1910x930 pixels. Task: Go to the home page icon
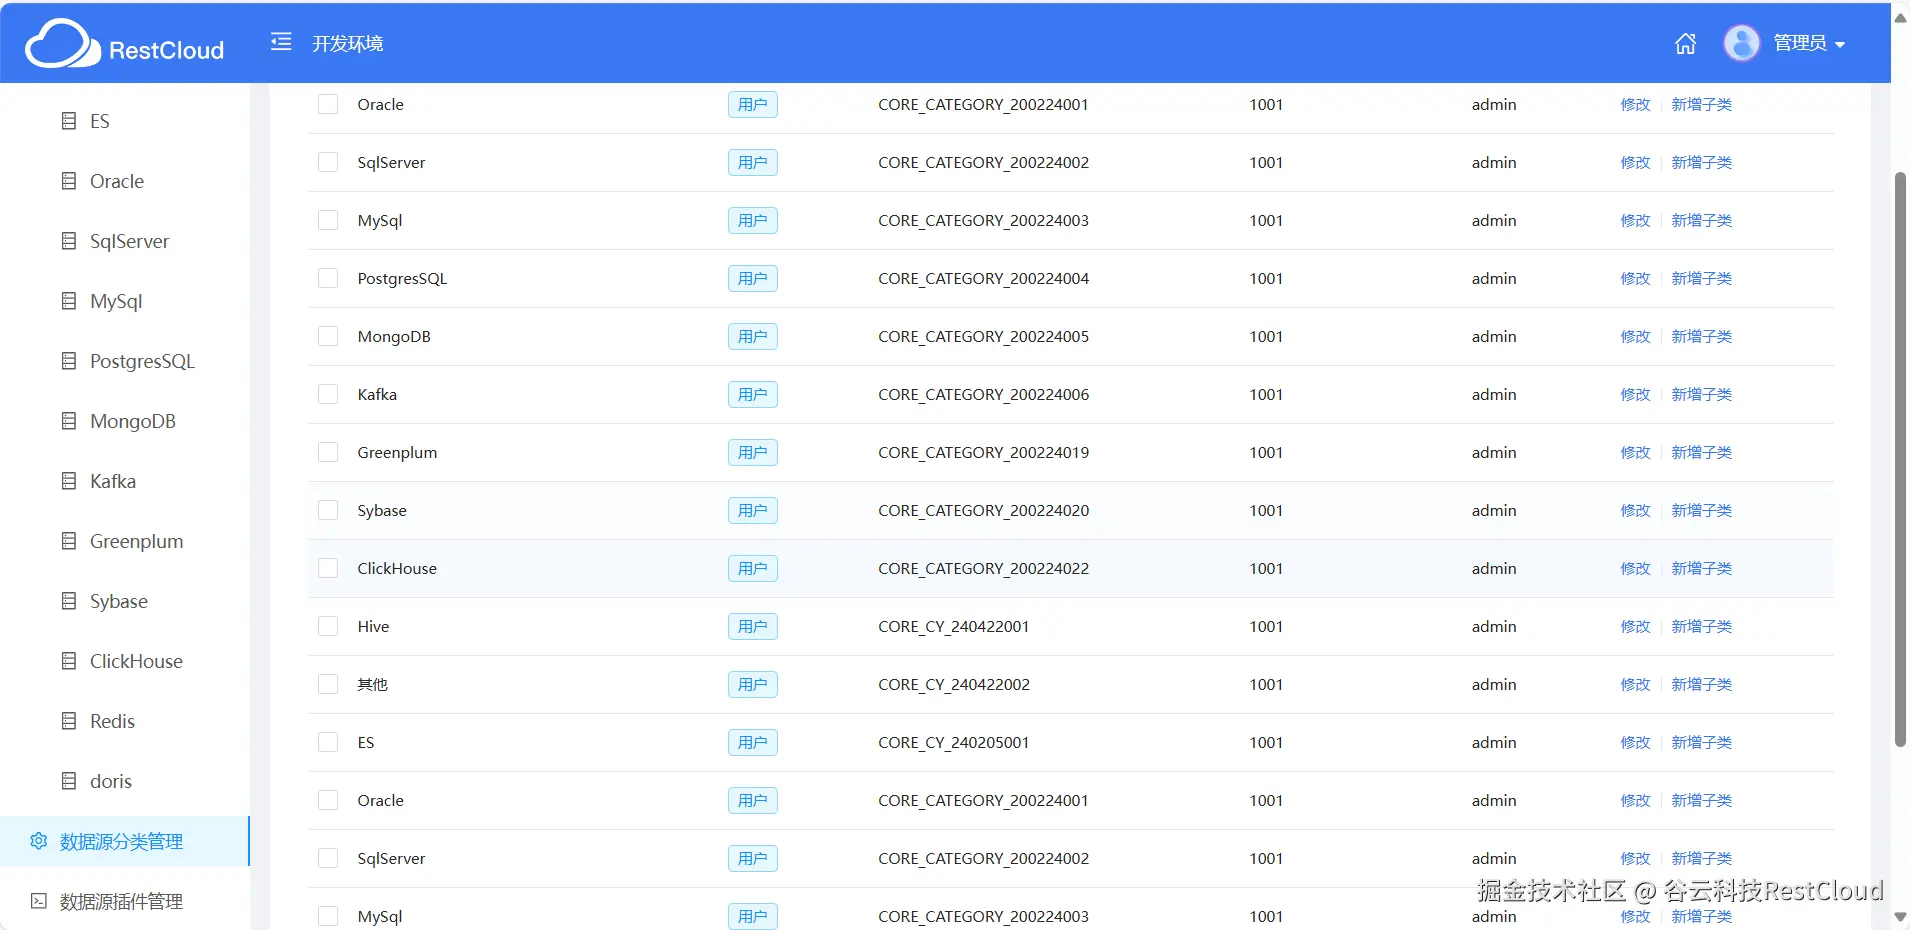pos(1685,43)
